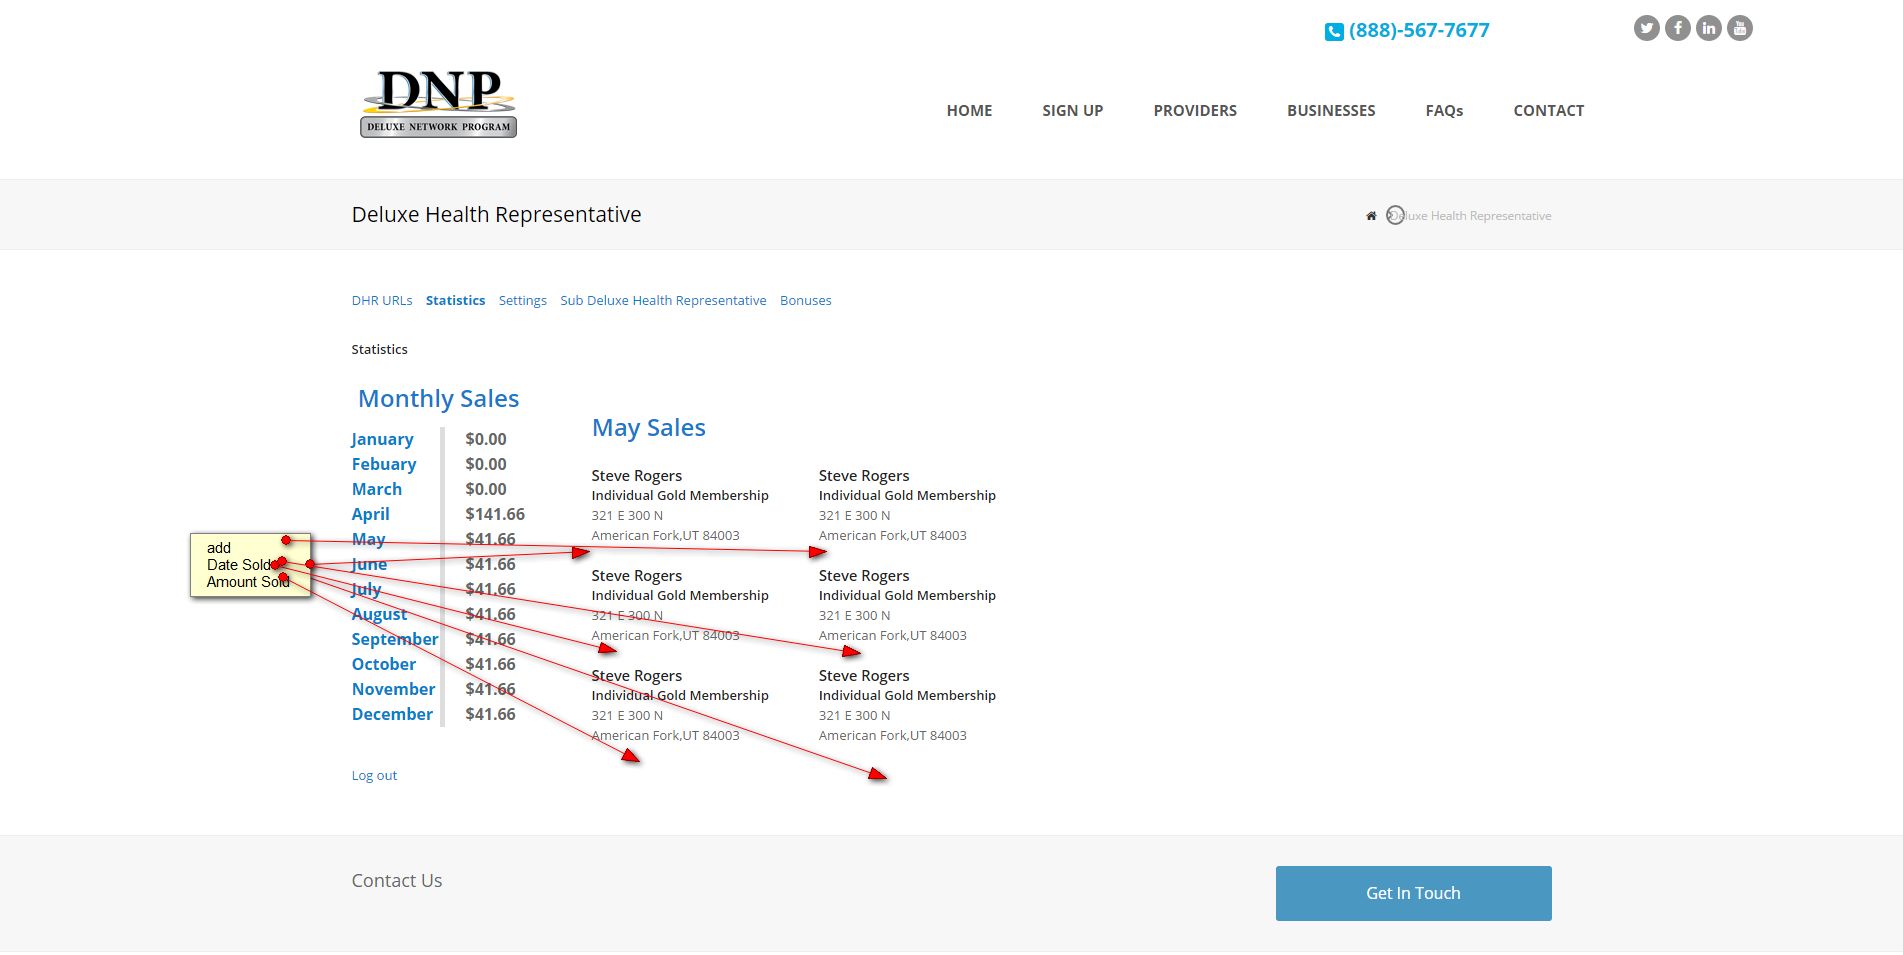Click December's $41.66 amount

490,714
